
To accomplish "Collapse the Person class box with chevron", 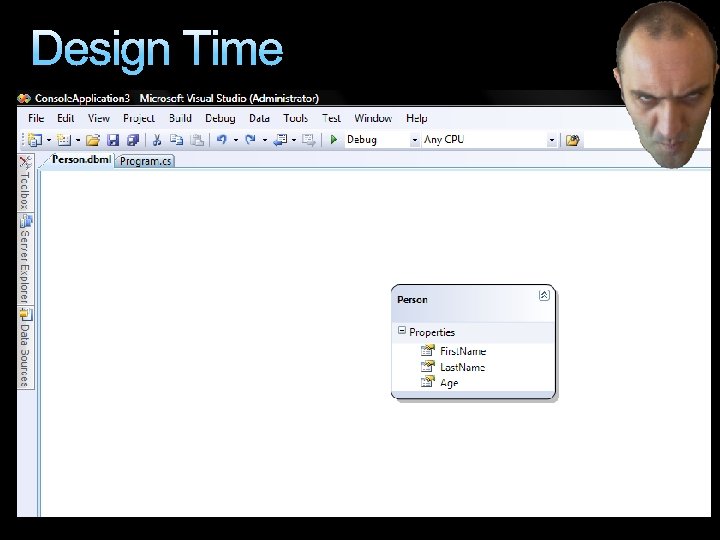I will [544, 295].
